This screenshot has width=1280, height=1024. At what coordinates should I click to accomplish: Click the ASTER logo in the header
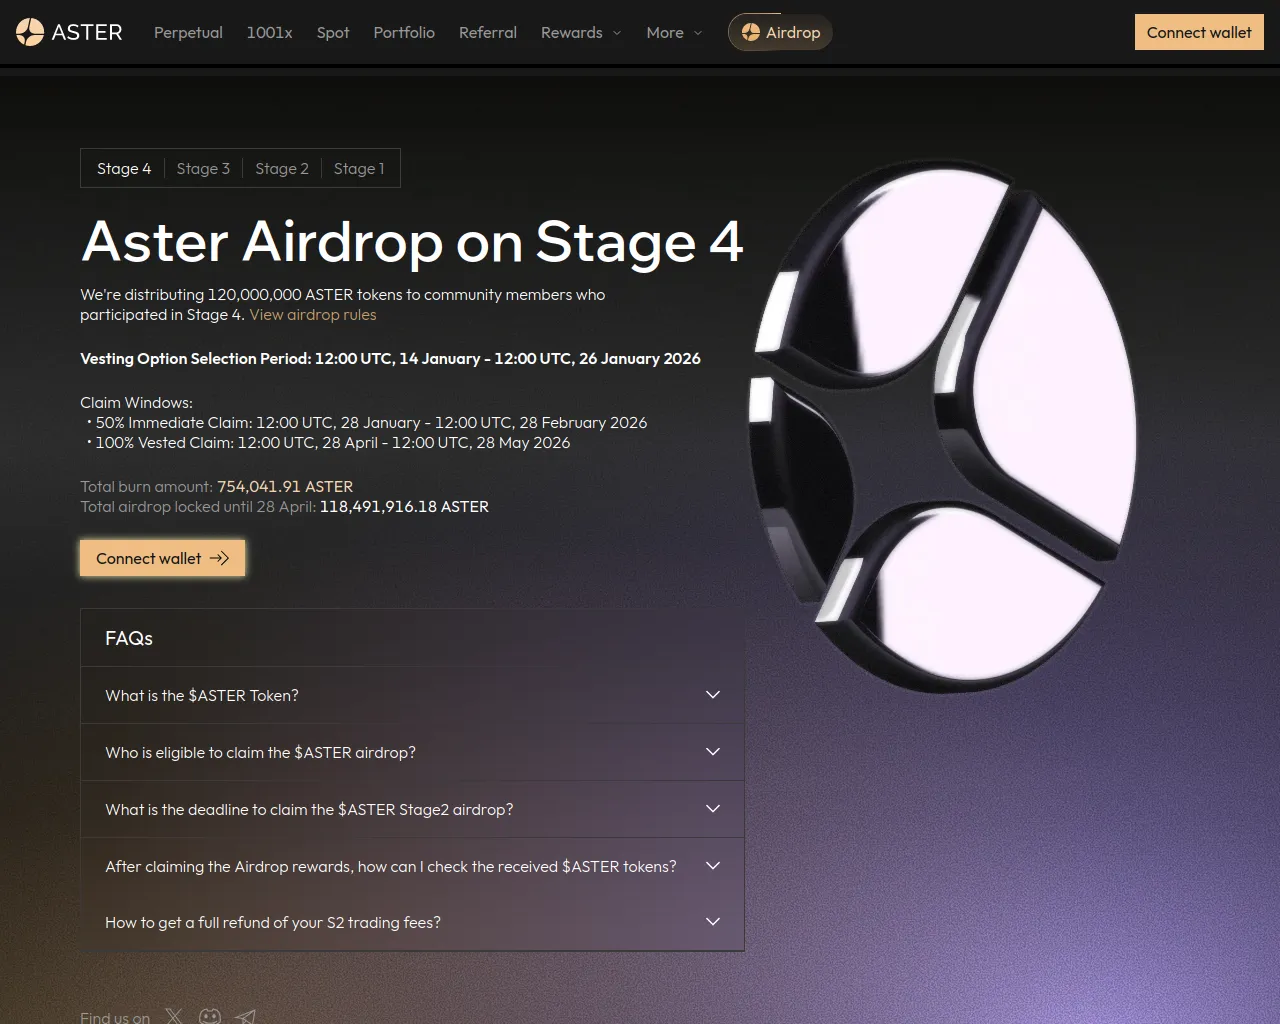point(69,32)
